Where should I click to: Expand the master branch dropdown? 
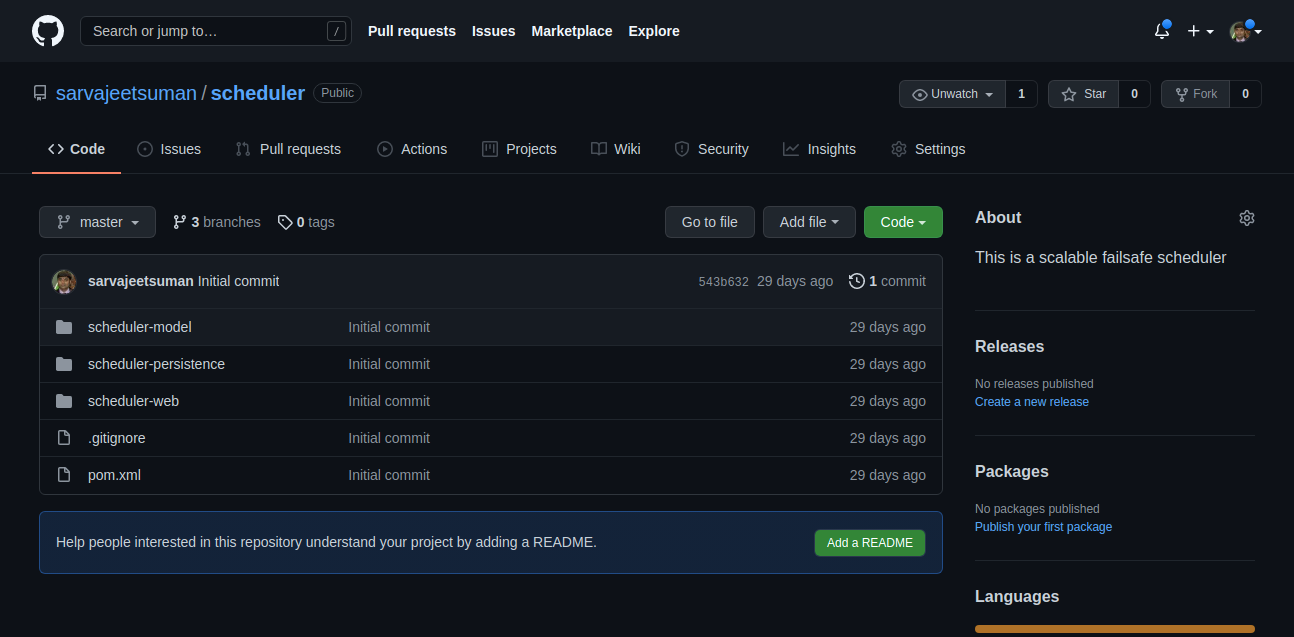[97, 222]
